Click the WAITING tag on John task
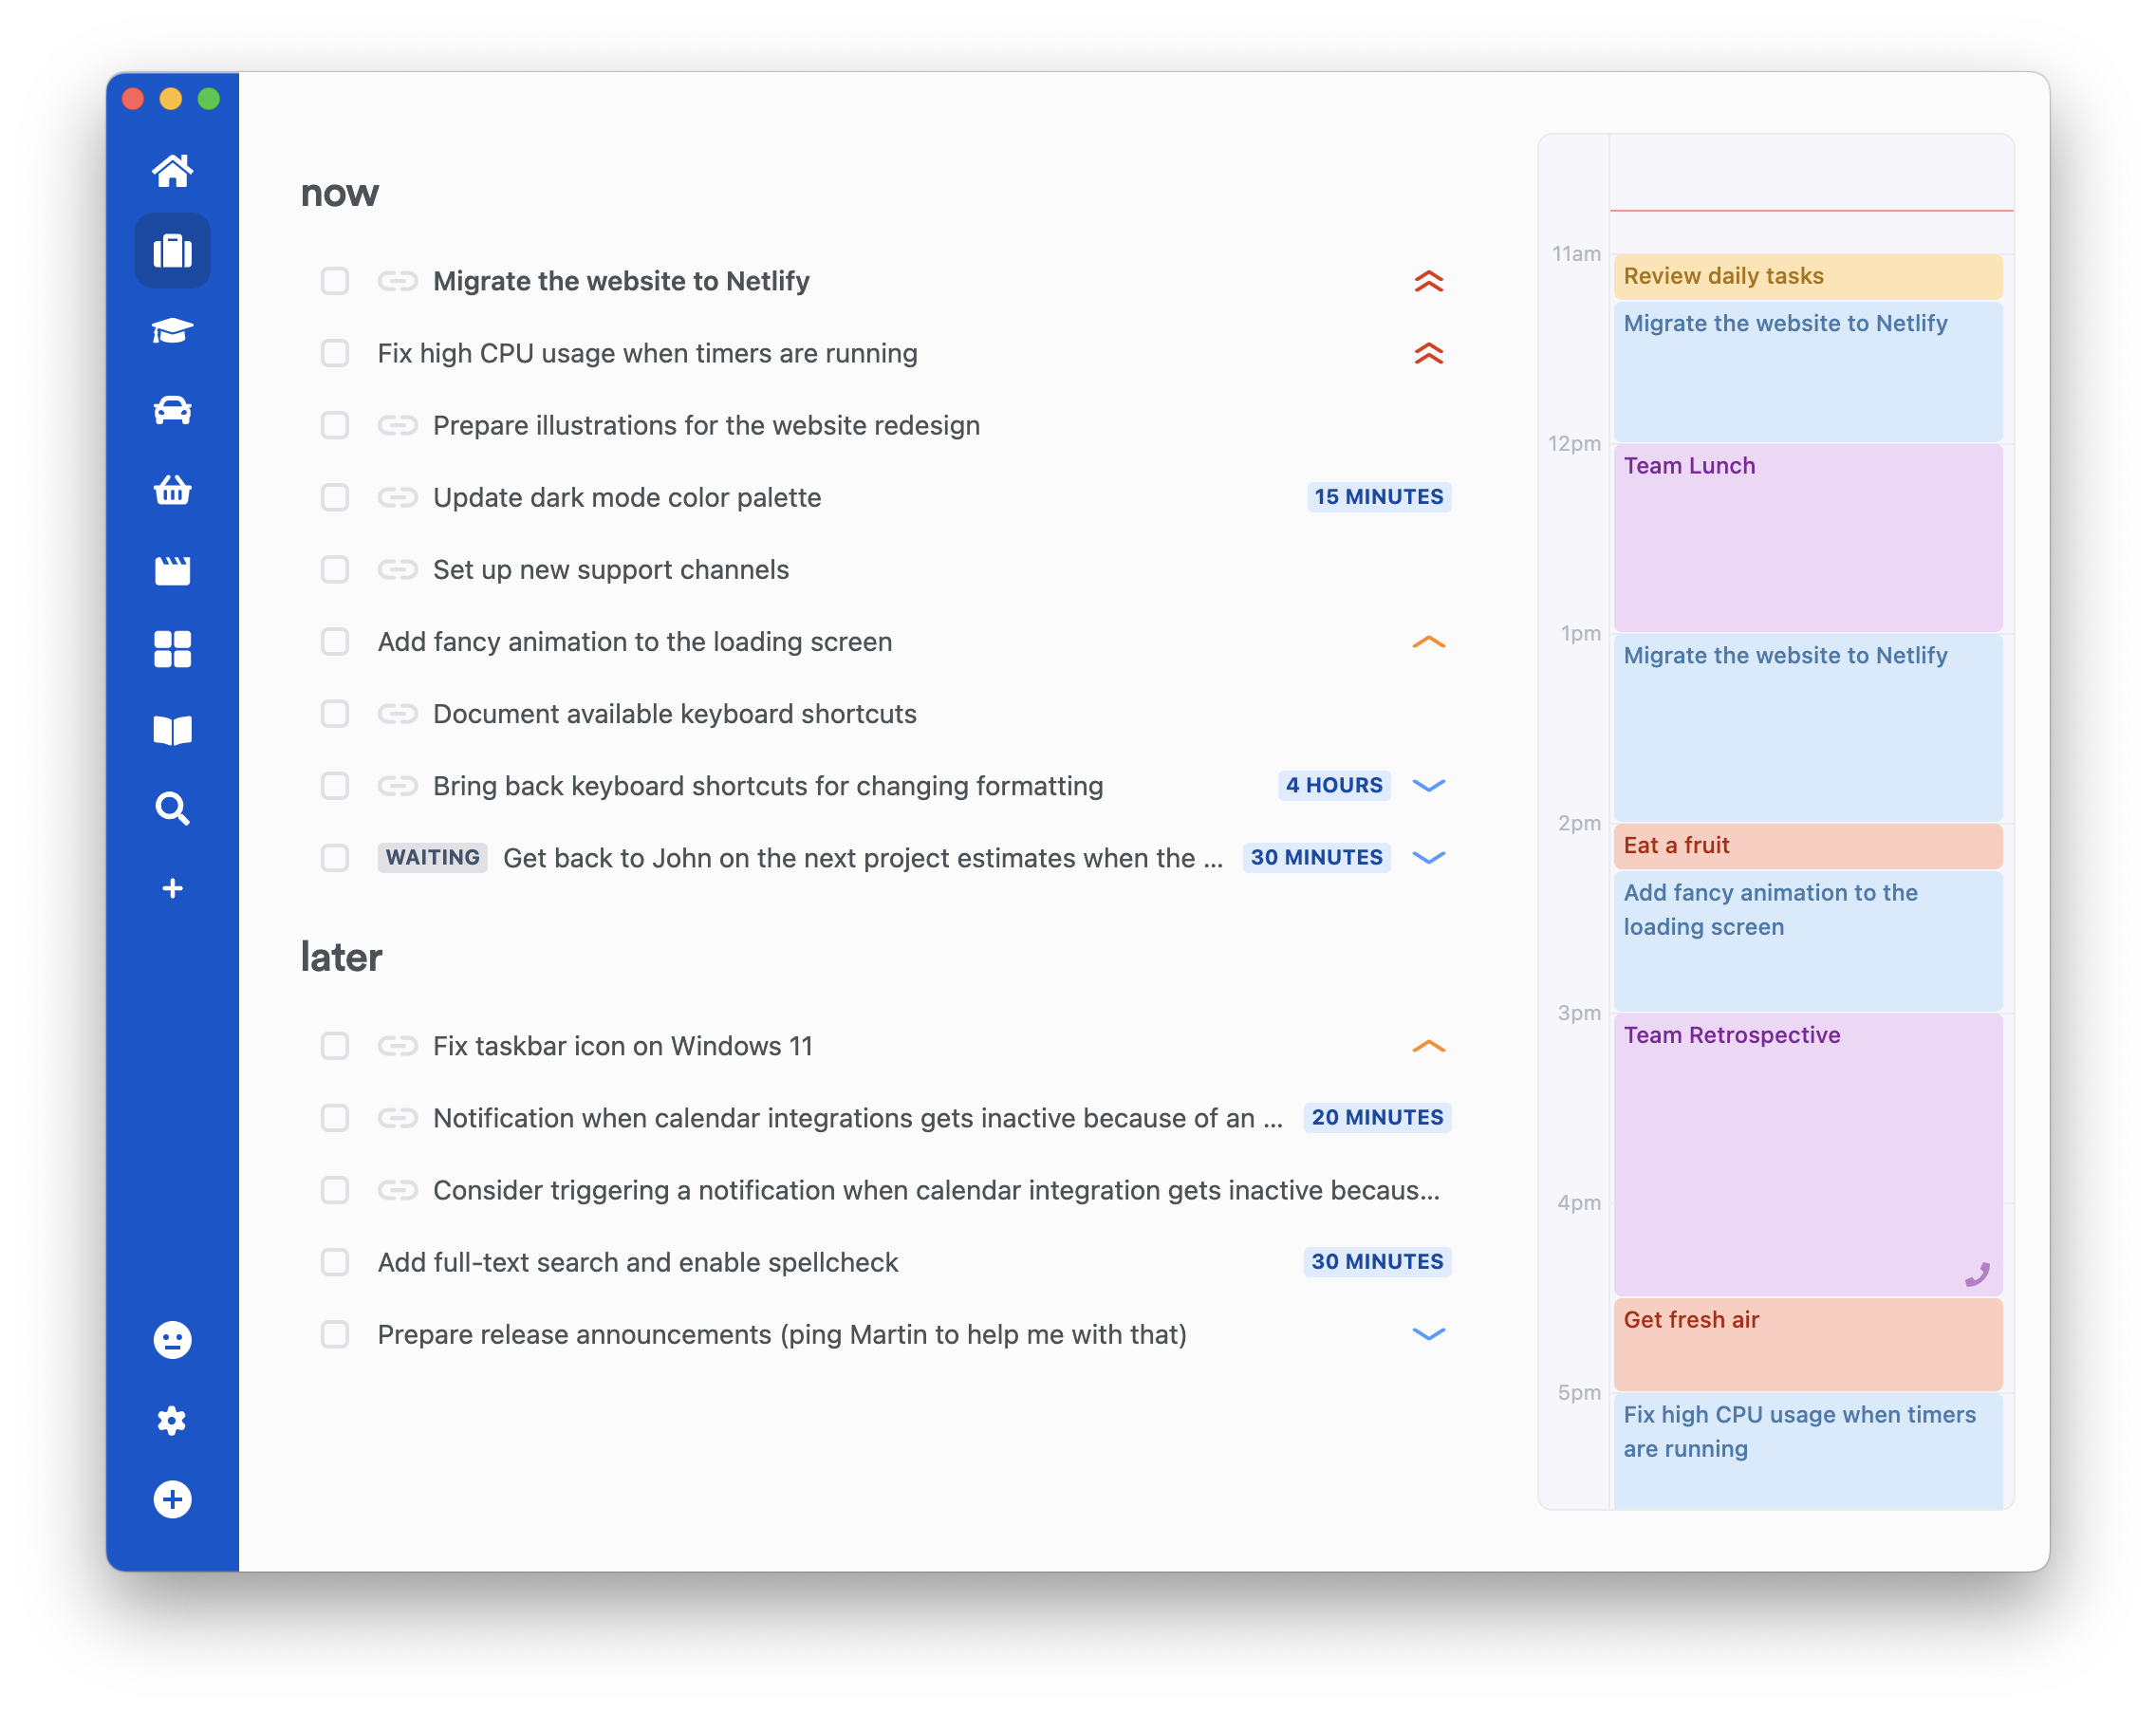Image resolution: width=2156 pixels, height=1712 pixels. click(x=432, y=858)
